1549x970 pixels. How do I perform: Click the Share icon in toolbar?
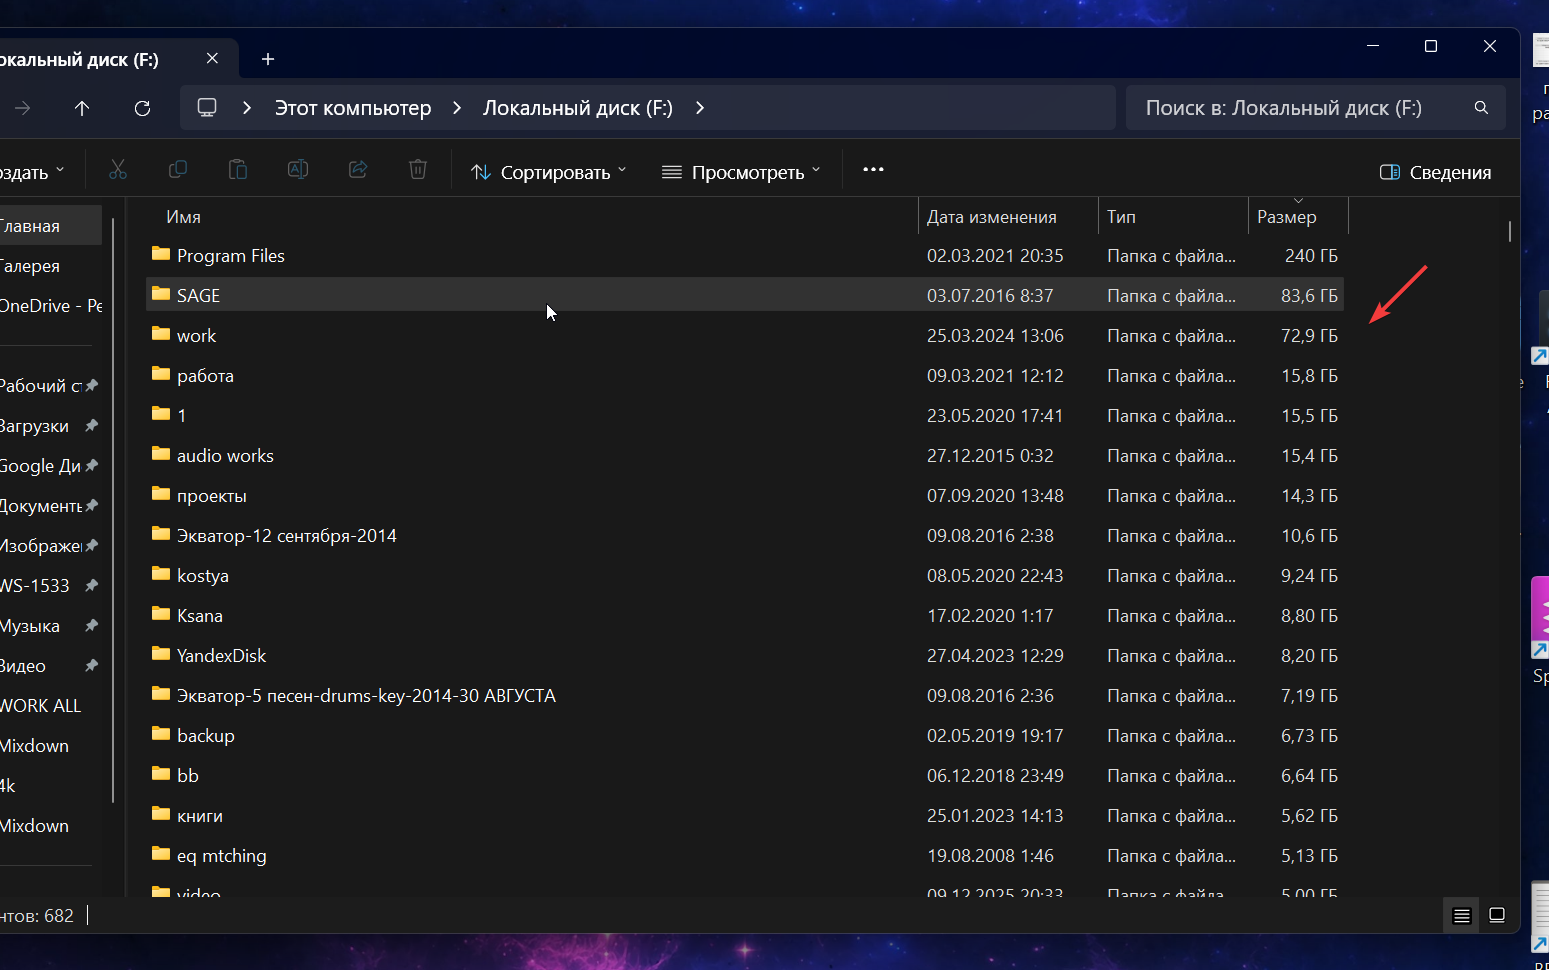pyautogui.click(x=358, y=170)
